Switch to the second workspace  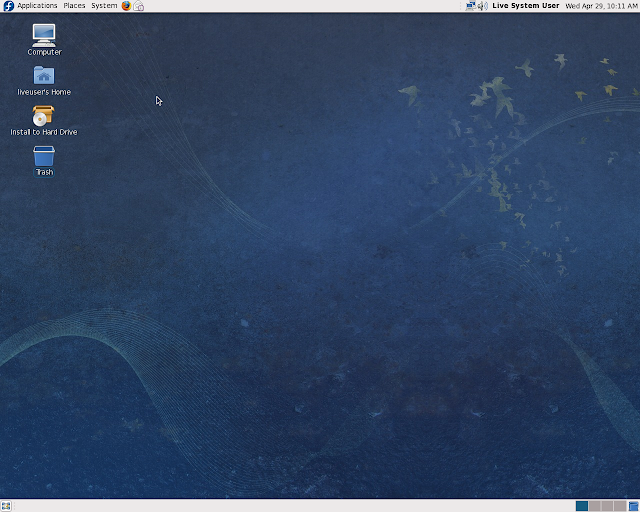595,506
